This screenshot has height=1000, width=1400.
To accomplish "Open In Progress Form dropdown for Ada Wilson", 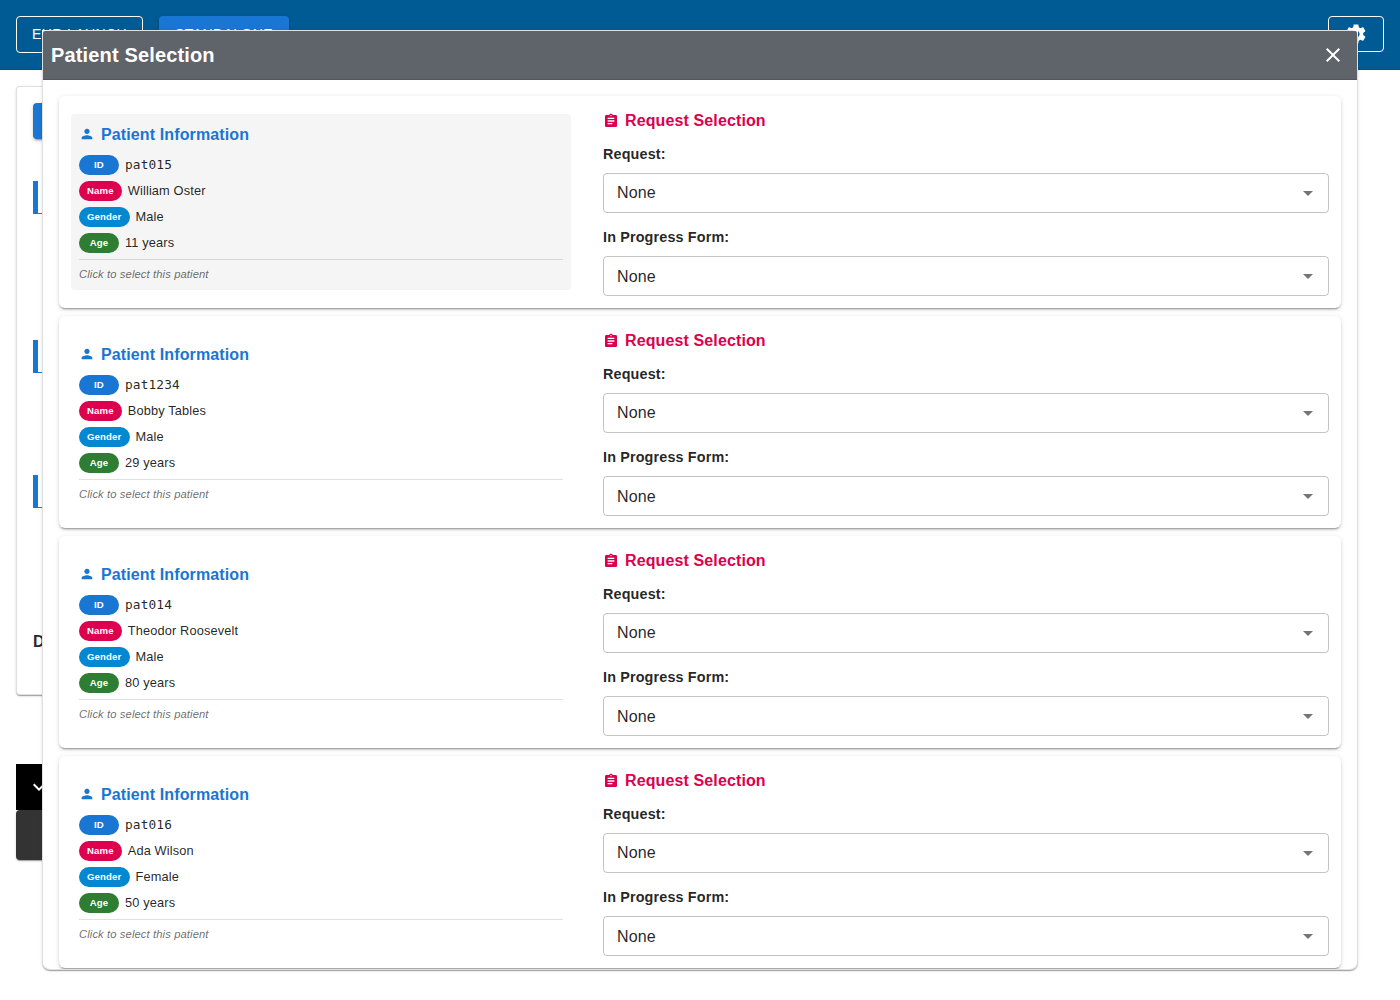I will pos(965,936).
